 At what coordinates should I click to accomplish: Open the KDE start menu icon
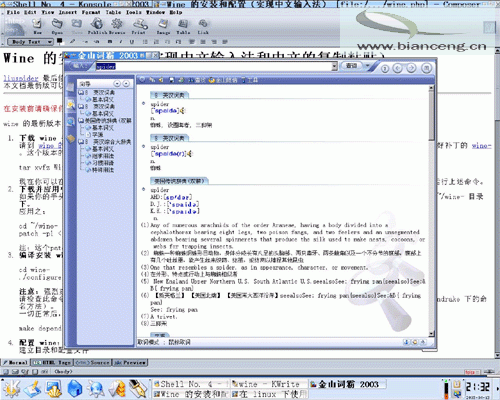click(12, 388)
